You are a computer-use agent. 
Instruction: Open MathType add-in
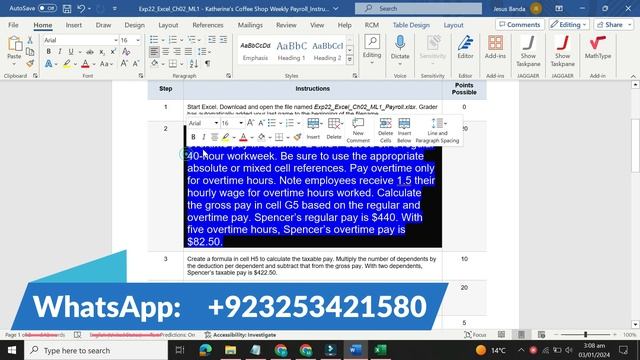(x=598, y=47)
